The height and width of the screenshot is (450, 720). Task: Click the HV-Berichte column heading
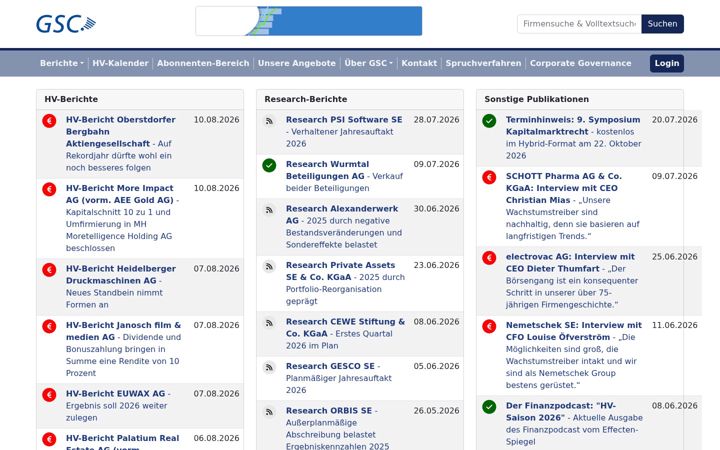71,99
